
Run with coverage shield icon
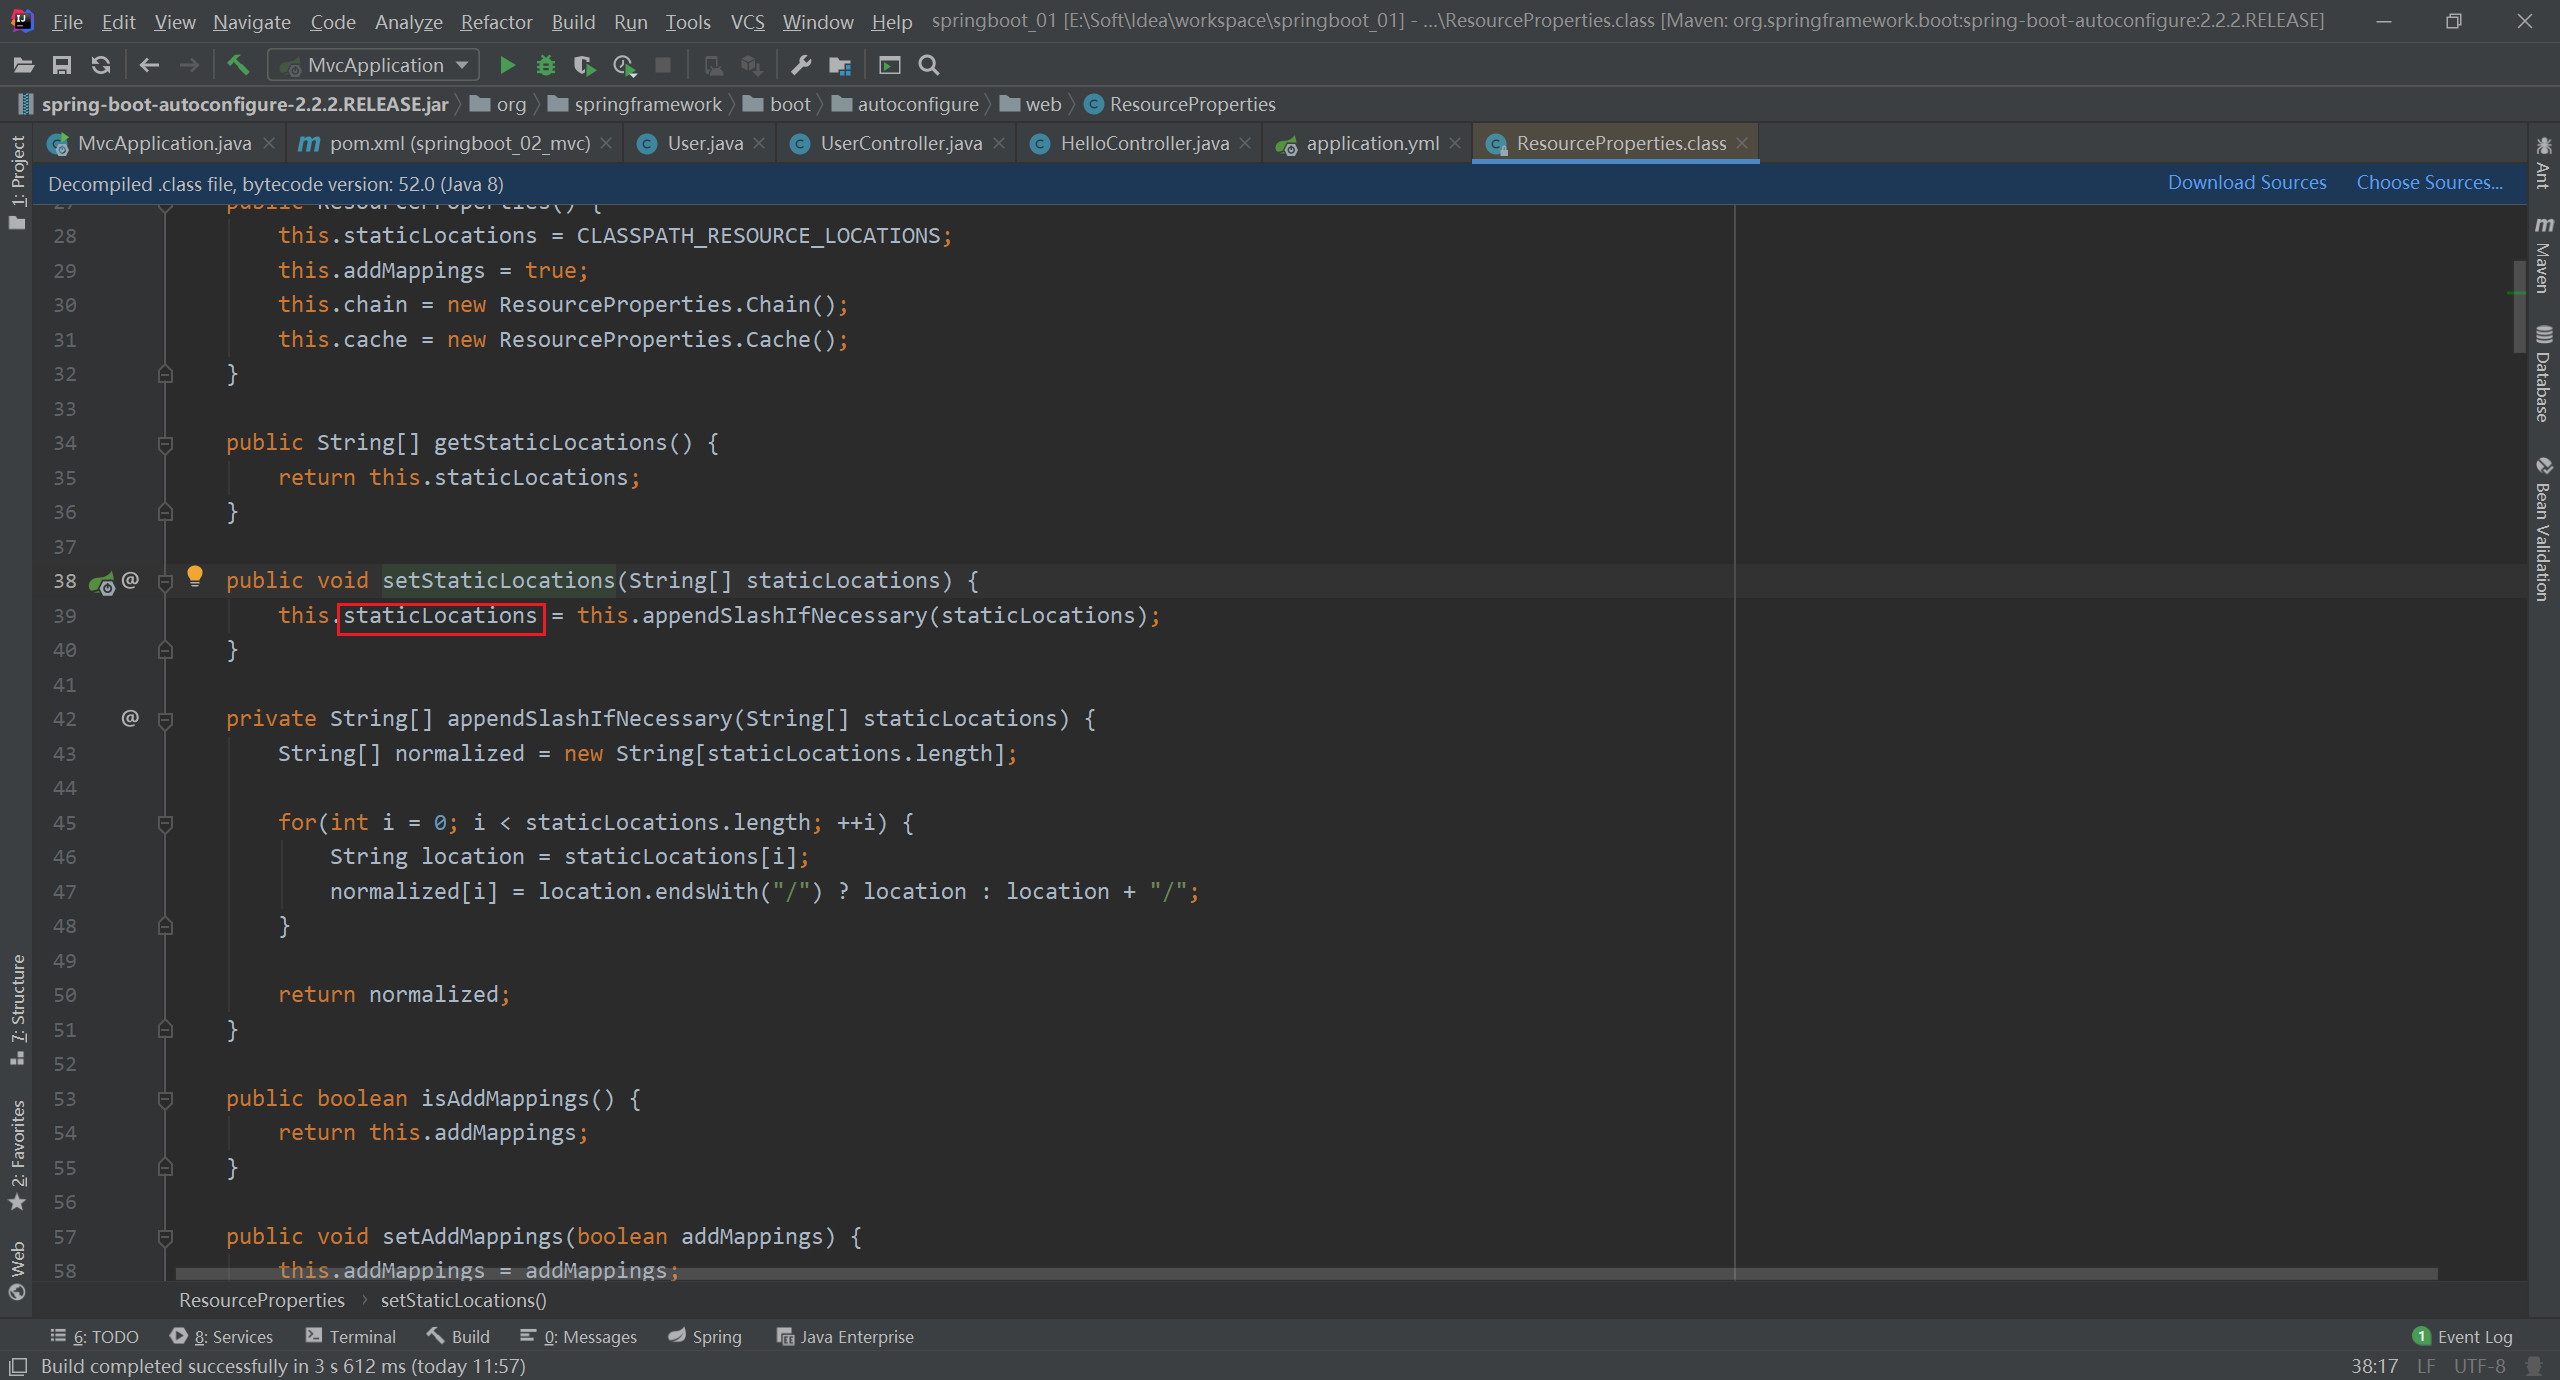pos(585,65)
